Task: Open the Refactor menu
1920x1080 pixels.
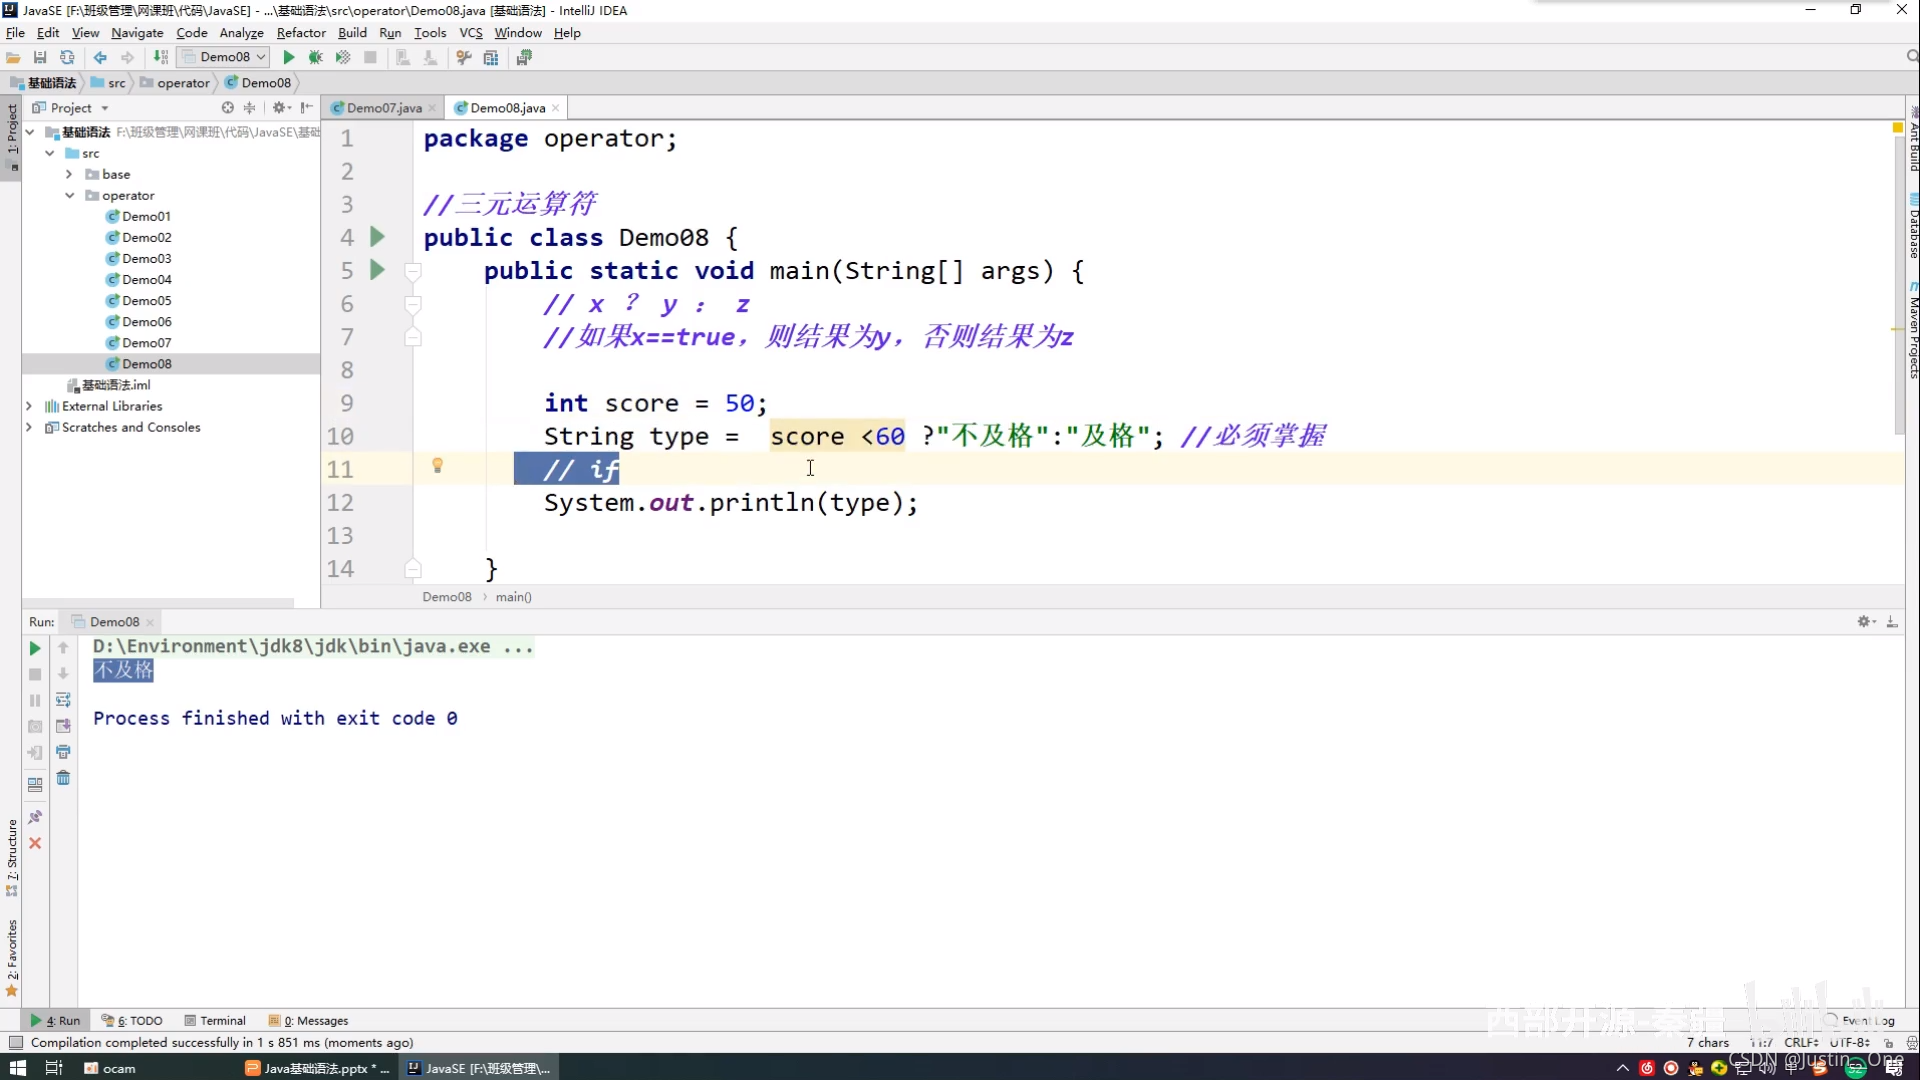Action: (x=300, y=33)
